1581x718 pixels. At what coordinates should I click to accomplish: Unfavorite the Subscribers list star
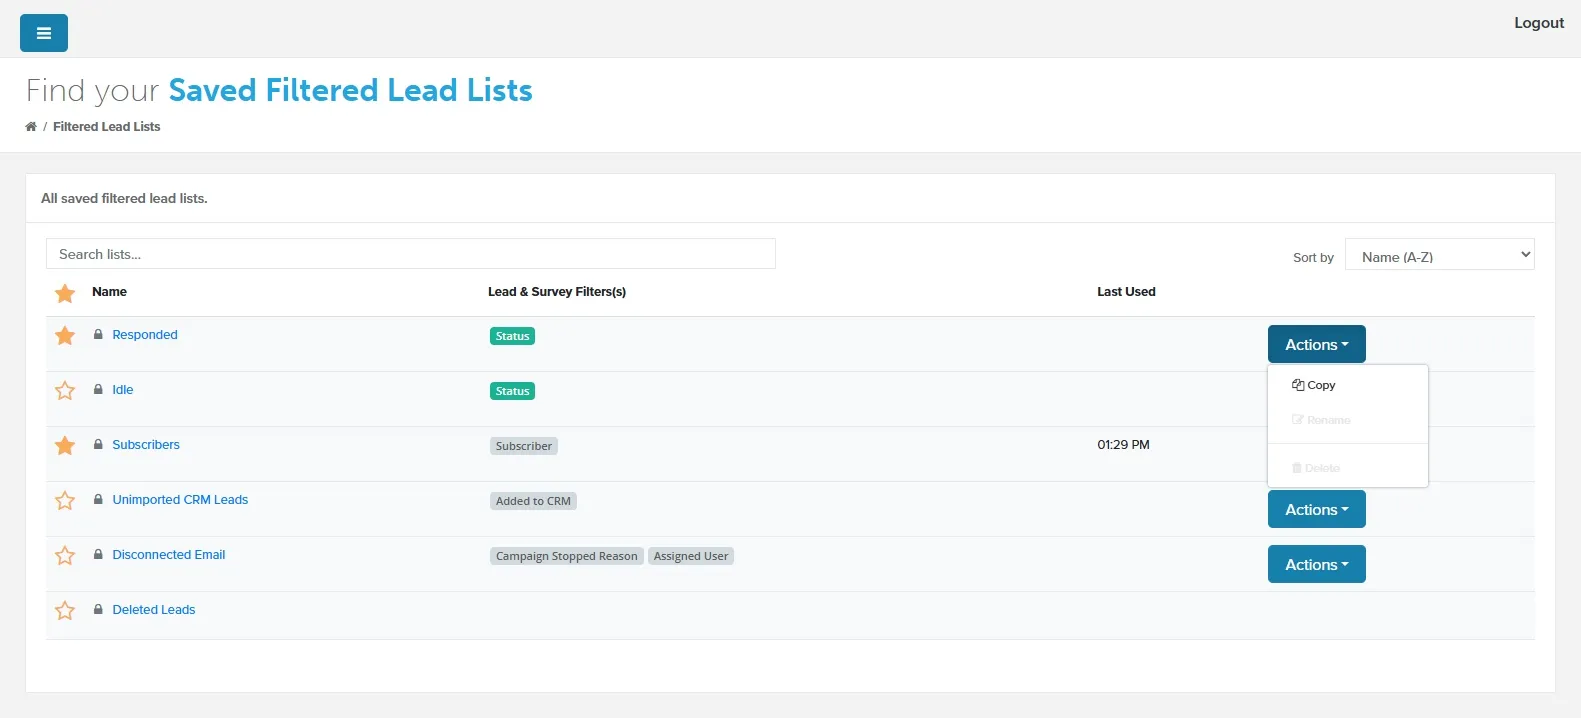pos(65,445)
